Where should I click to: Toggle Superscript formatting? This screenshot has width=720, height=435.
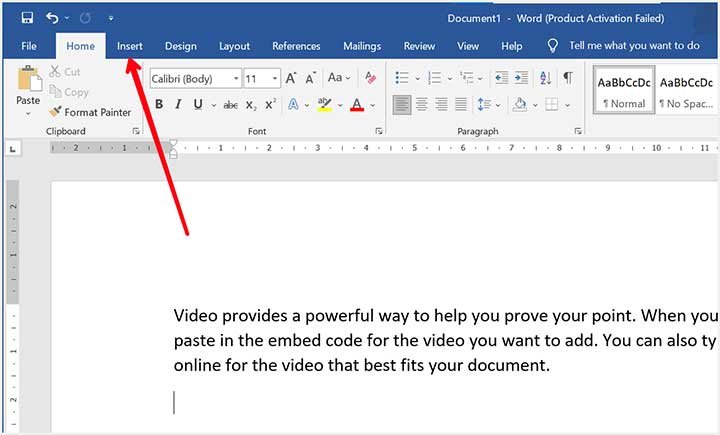tap(270, 104)
